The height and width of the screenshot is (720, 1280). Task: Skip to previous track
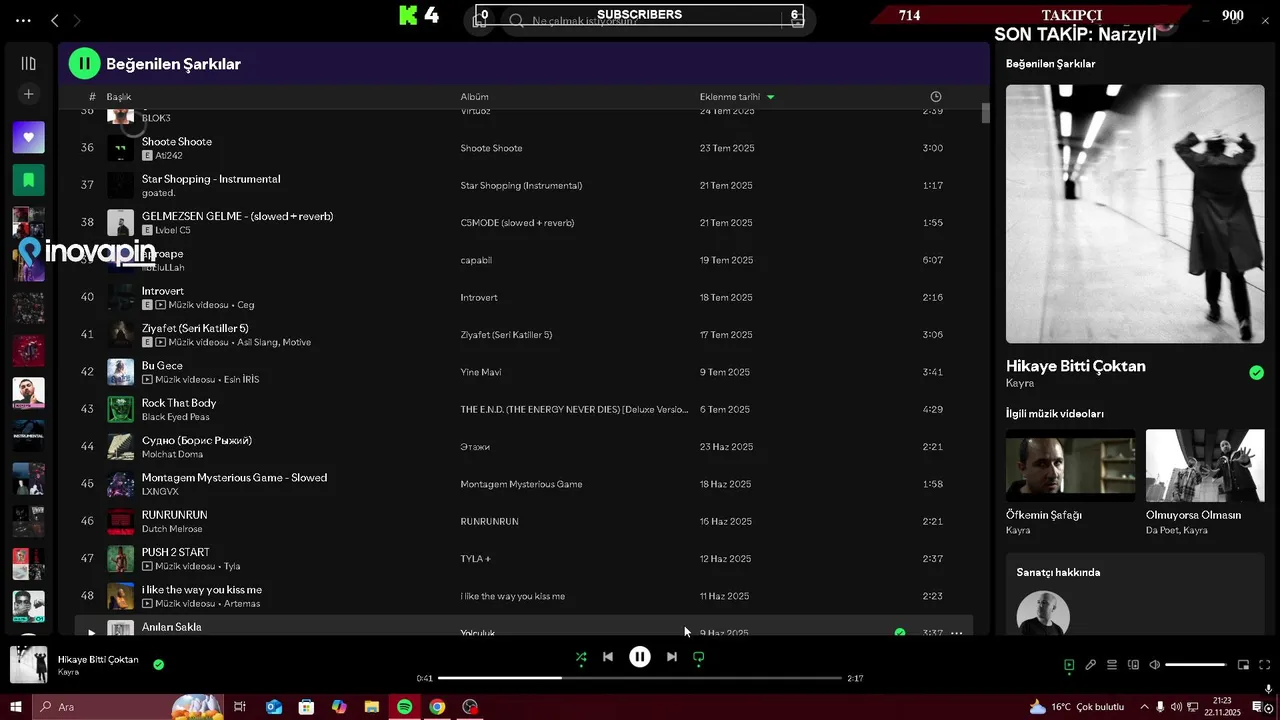pyautogui.click(x=608, y=657)
